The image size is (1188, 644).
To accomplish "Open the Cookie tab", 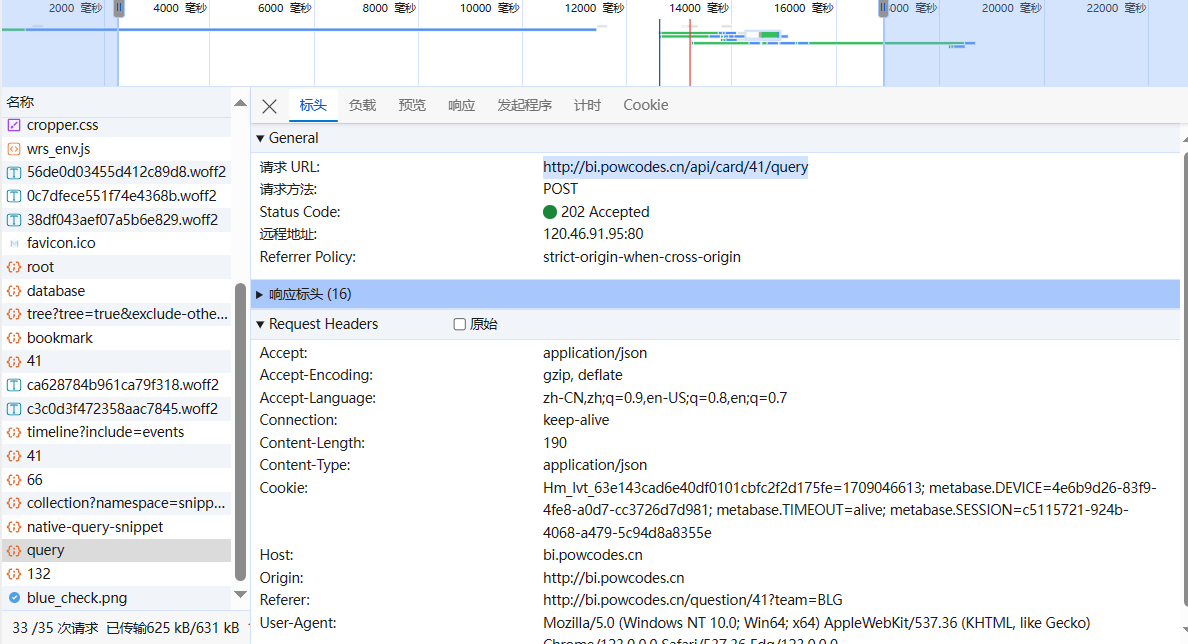I will 646,105.
